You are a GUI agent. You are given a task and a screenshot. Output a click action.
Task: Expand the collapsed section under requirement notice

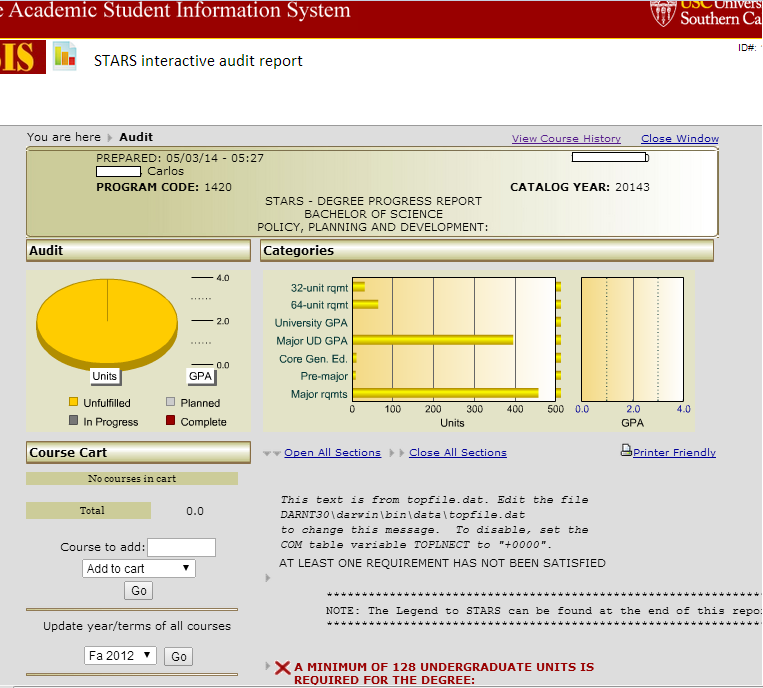click(x=268, y=578)
